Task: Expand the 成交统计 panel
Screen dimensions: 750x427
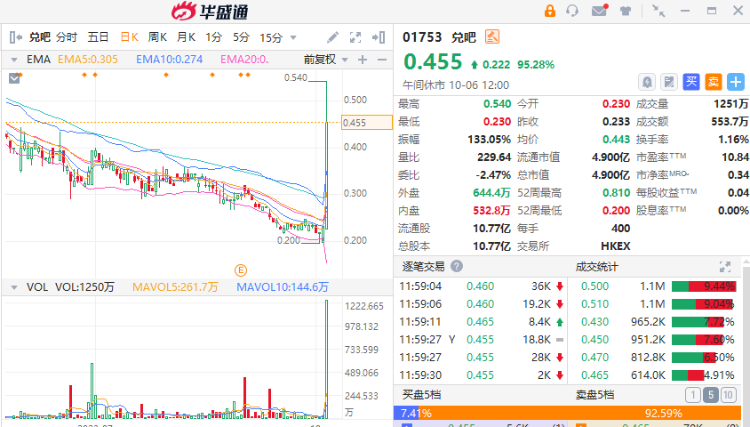Action: click(725, 267)
